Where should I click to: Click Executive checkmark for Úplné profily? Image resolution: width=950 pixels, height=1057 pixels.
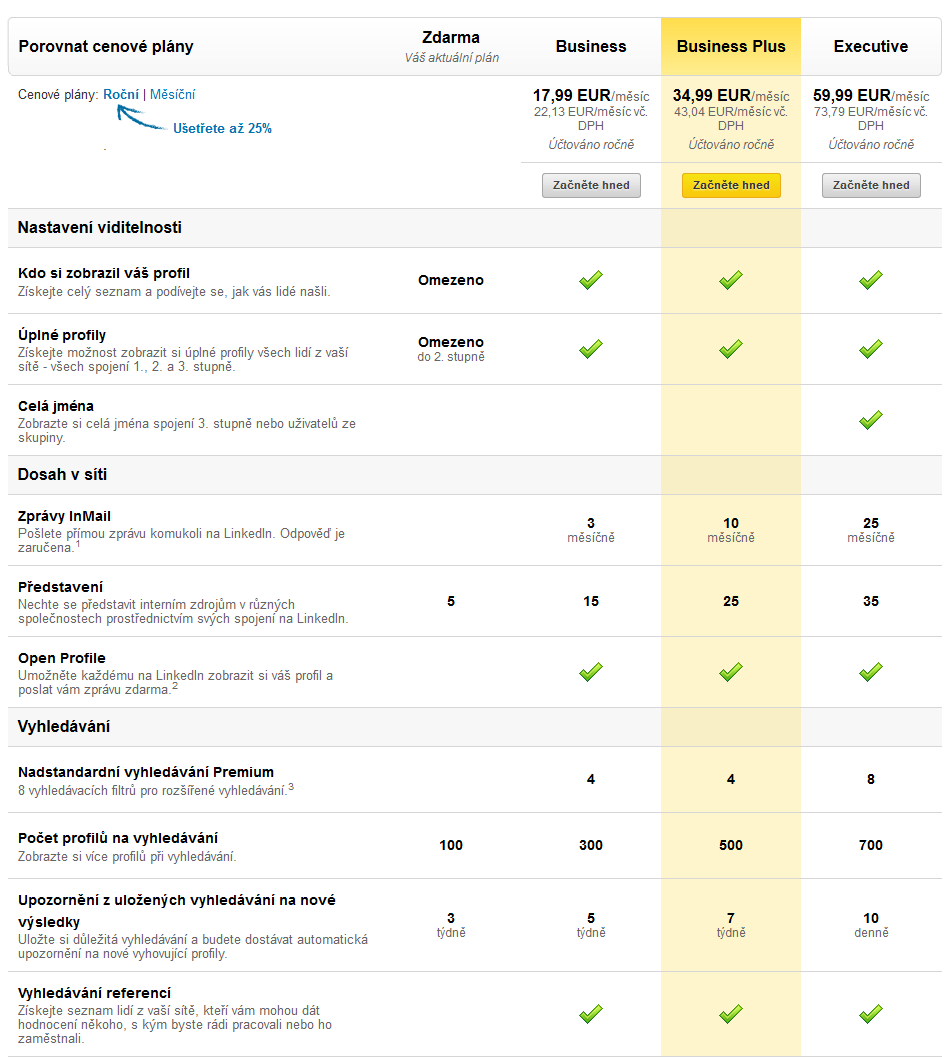click(871, 349)
